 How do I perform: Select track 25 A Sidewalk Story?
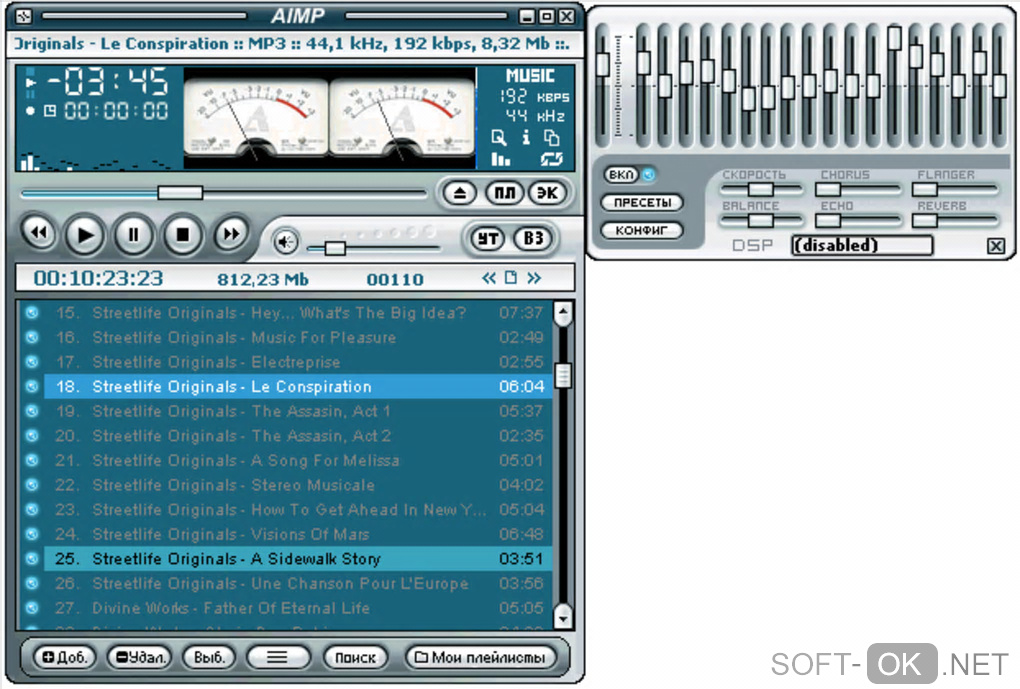coord(298,559)
